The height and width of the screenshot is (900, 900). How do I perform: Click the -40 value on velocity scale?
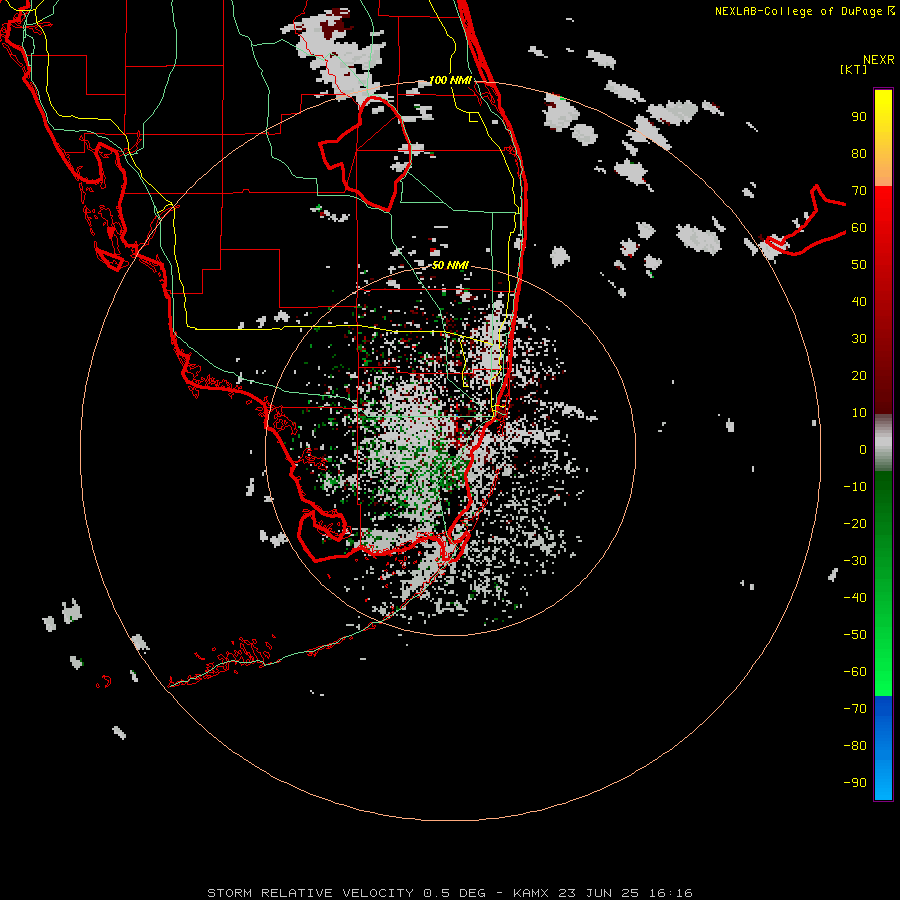click(x=855, y=598)
